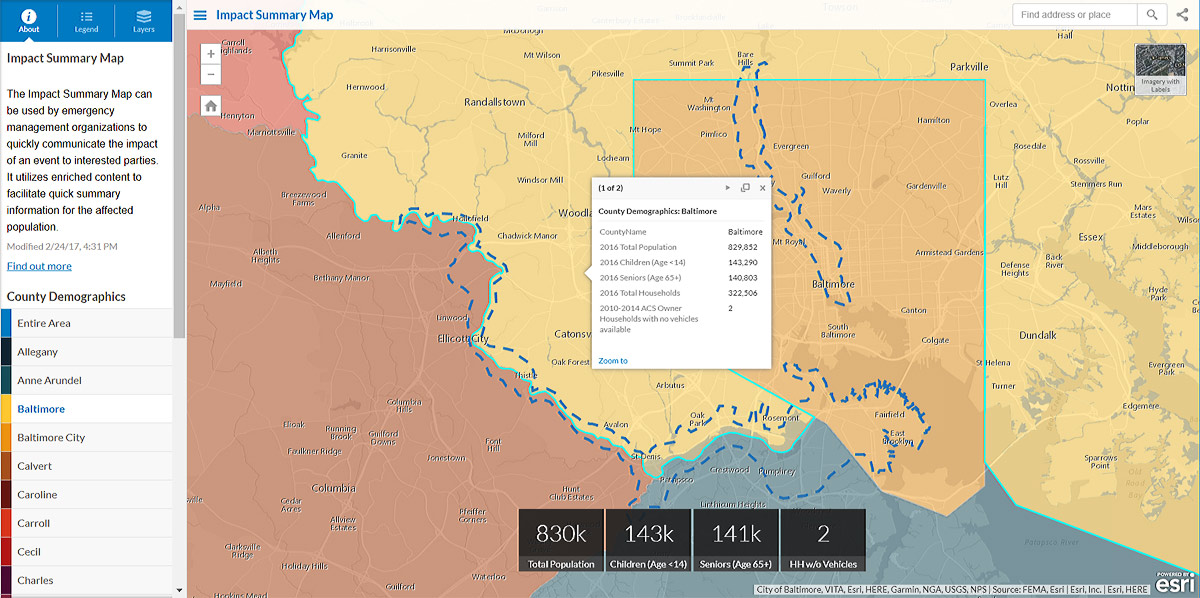Close the Baltimore demographics popup

[x=762, y=188]
